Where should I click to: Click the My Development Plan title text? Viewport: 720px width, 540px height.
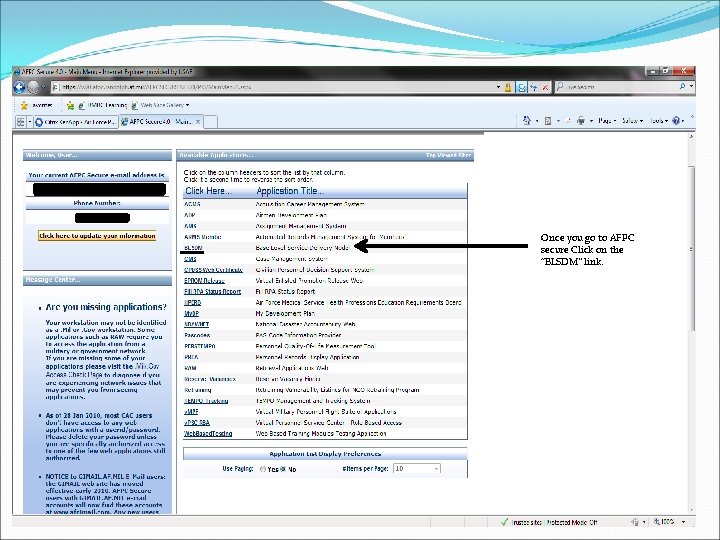285,314
